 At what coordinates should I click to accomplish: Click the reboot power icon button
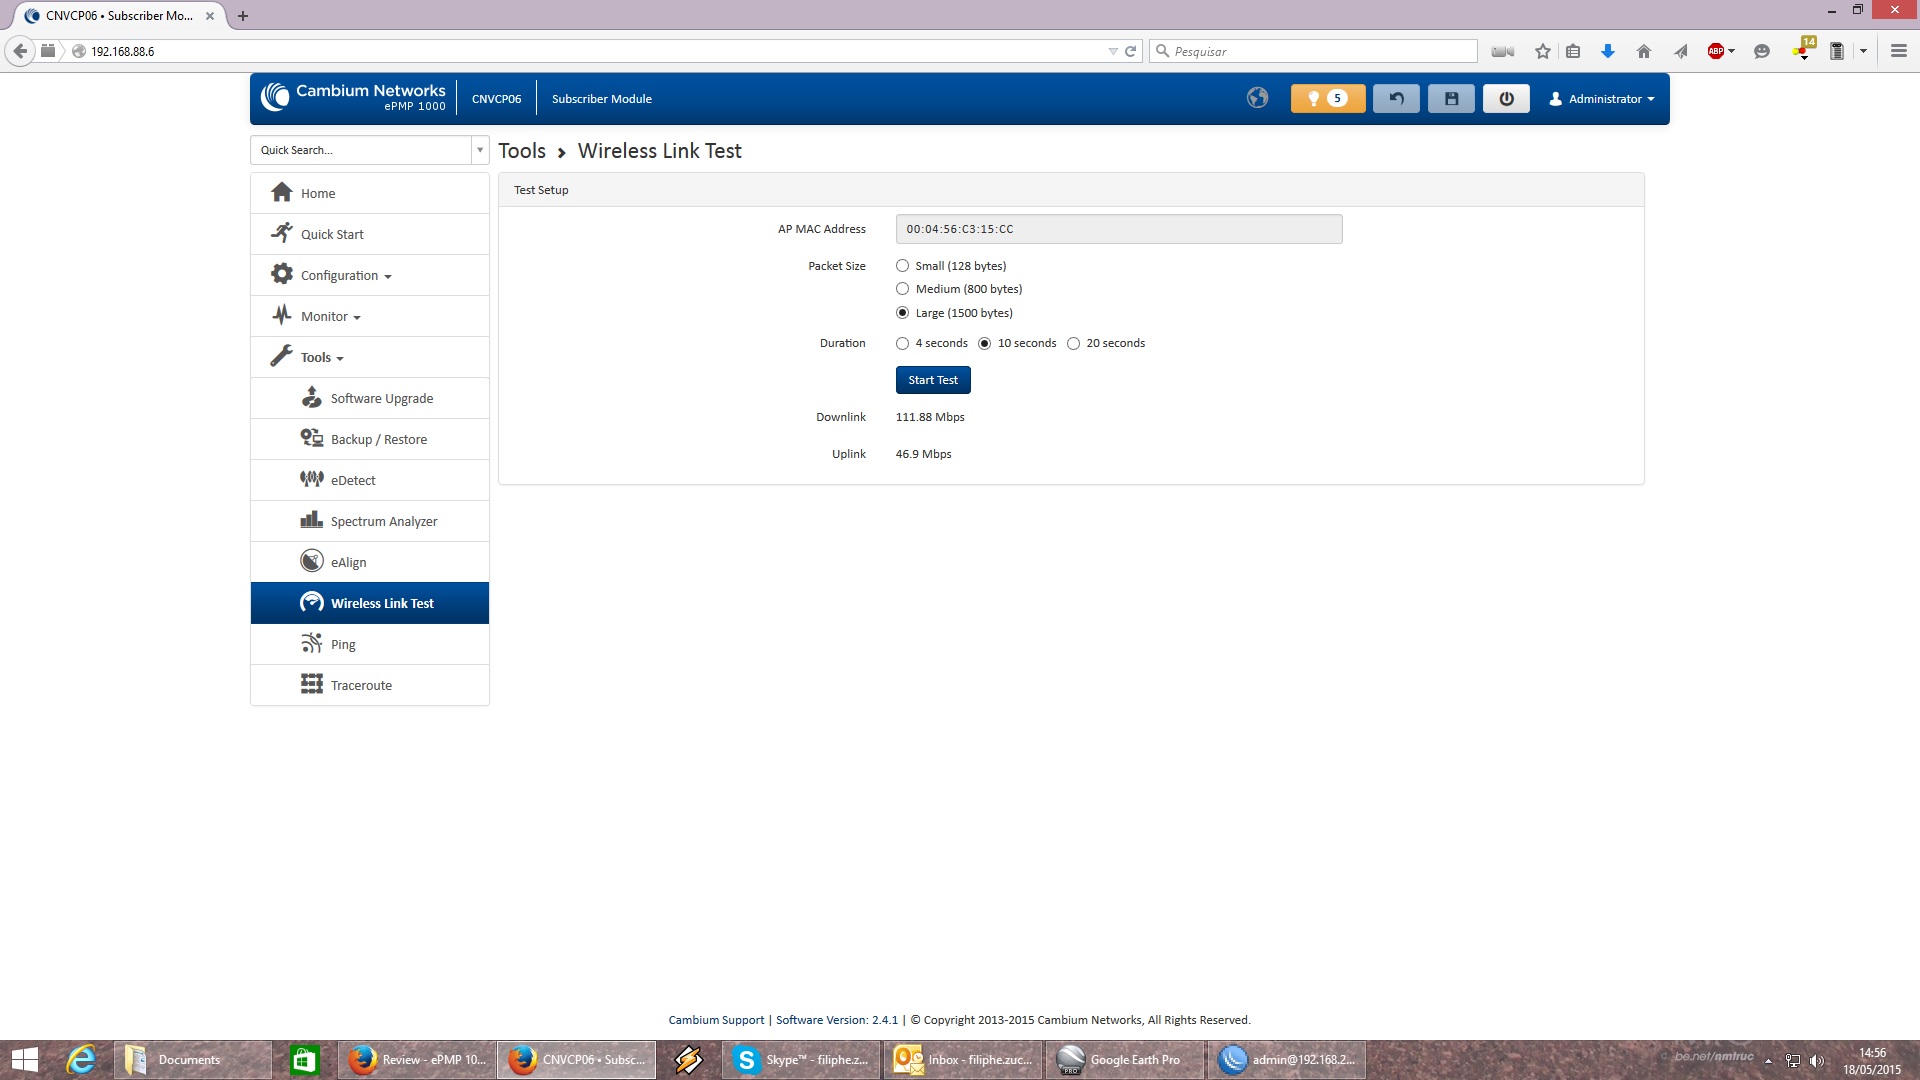click(x=1506, y=98)
